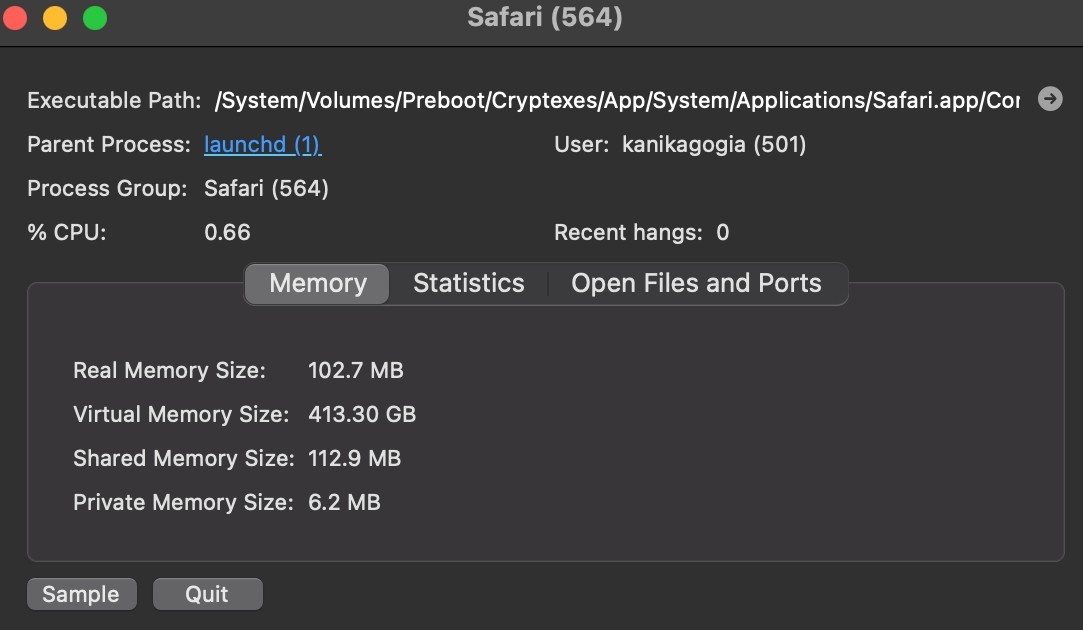Click the Shared Memory Size label
Image resolution: width=1083 pixels, height=630 pixels.
coord(184,458)
